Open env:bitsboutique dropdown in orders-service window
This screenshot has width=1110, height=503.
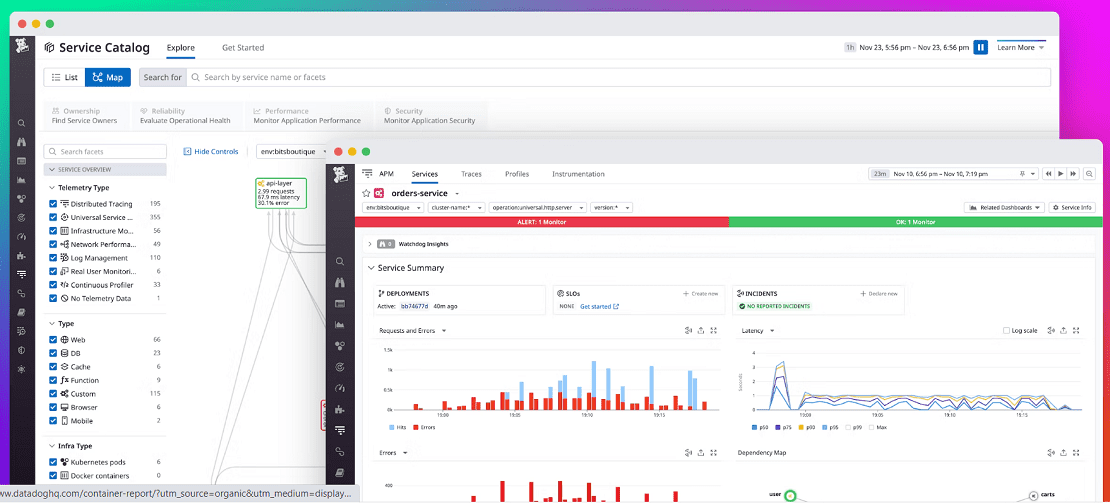(x=393, y=207)
